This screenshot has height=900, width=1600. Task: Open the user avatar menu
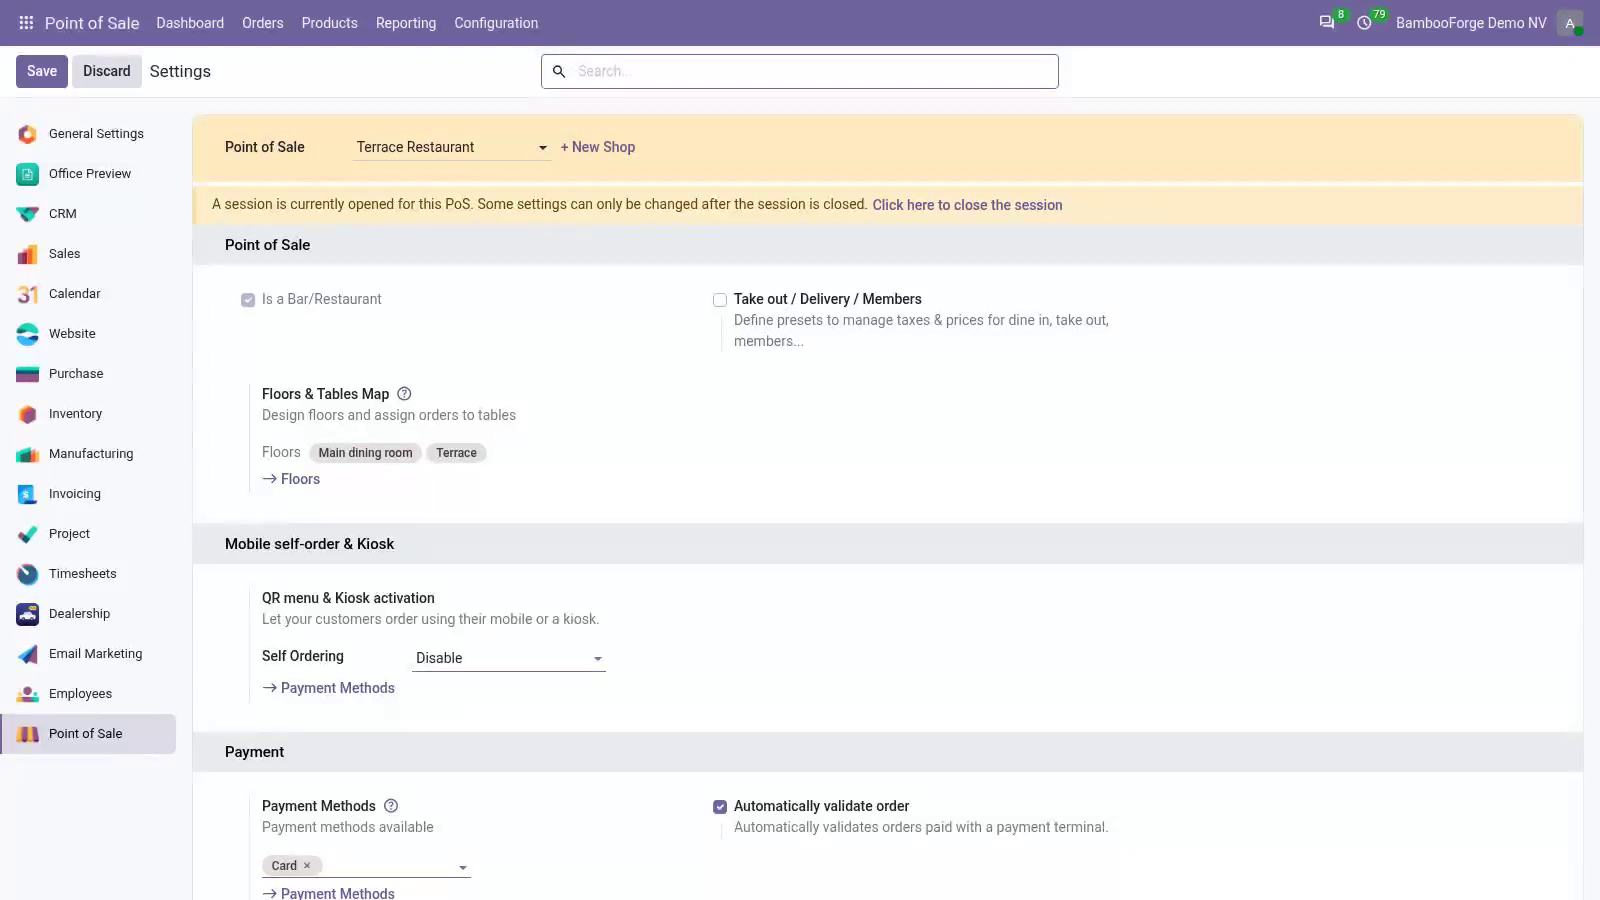coord(1570,22)
